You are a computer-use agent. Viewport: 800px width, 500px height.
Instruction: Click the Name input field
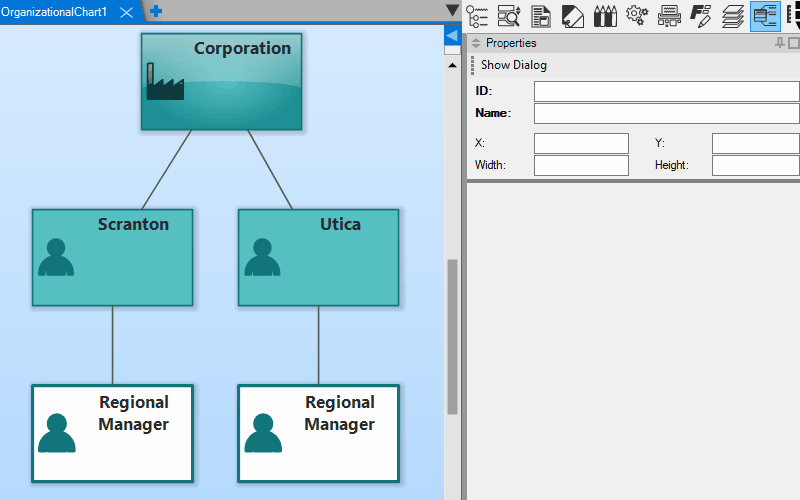click(x=666, y=113)
